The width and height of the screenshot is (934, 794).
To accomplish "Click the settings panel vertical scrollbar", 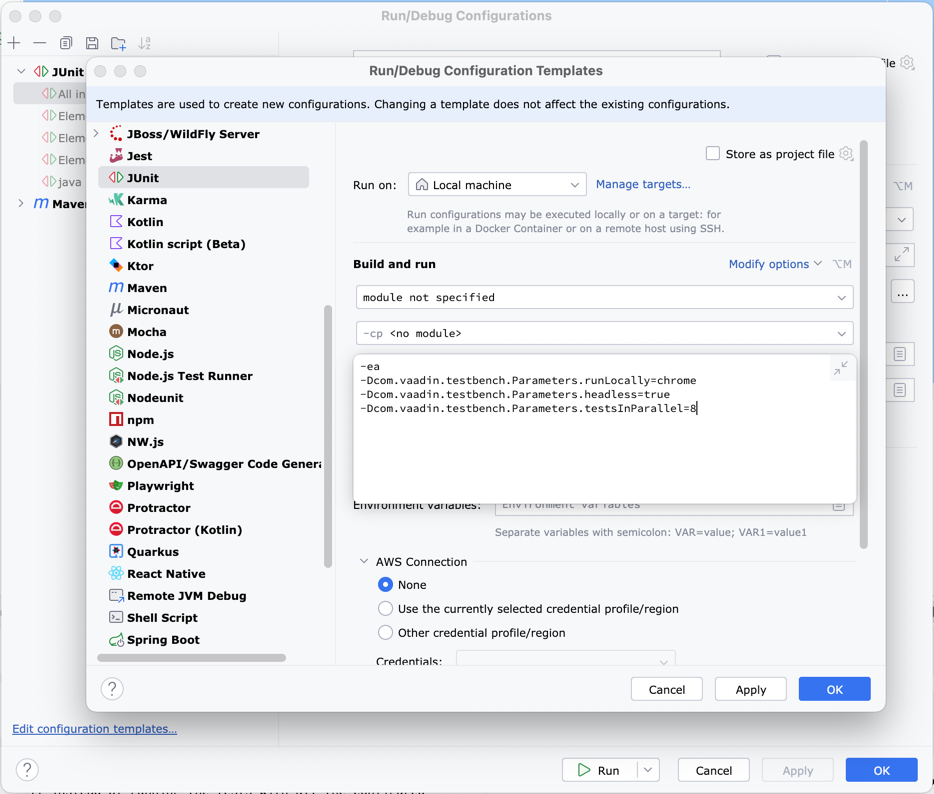I will (864, 344).
